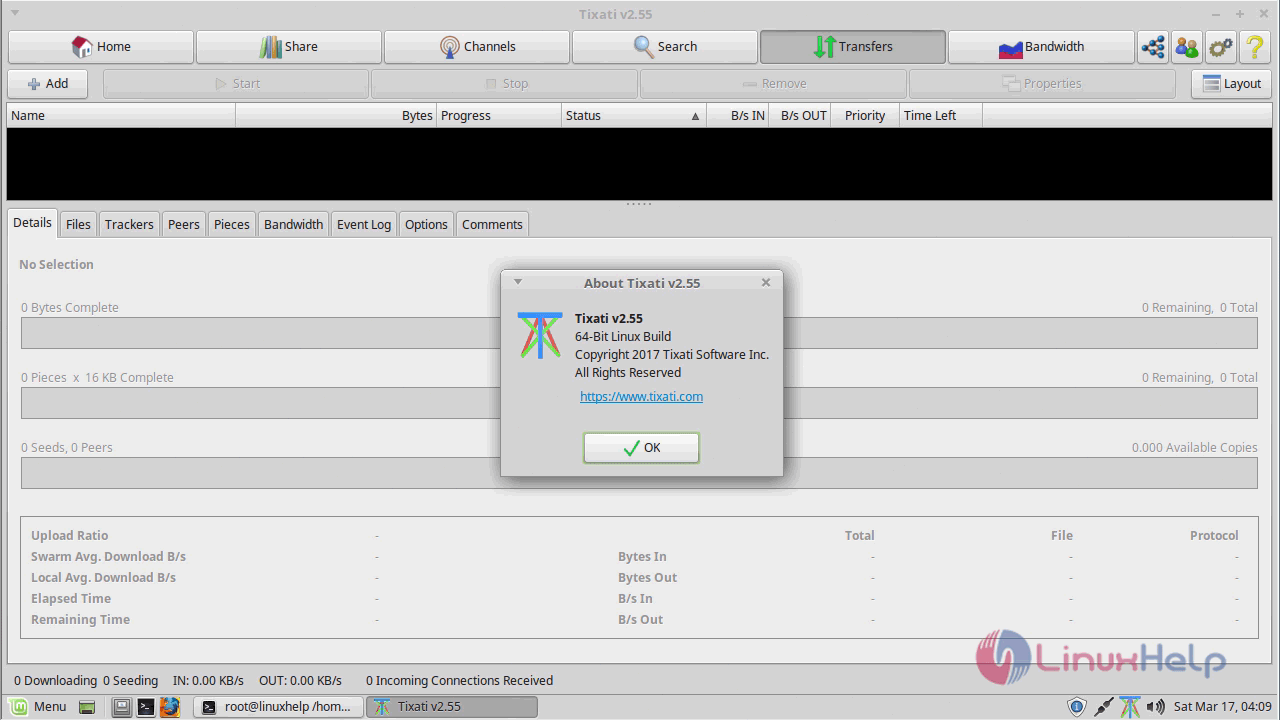Click the Tixati logo in About dialog
The image size is (1280, 720).
click(x=540, y=335)
